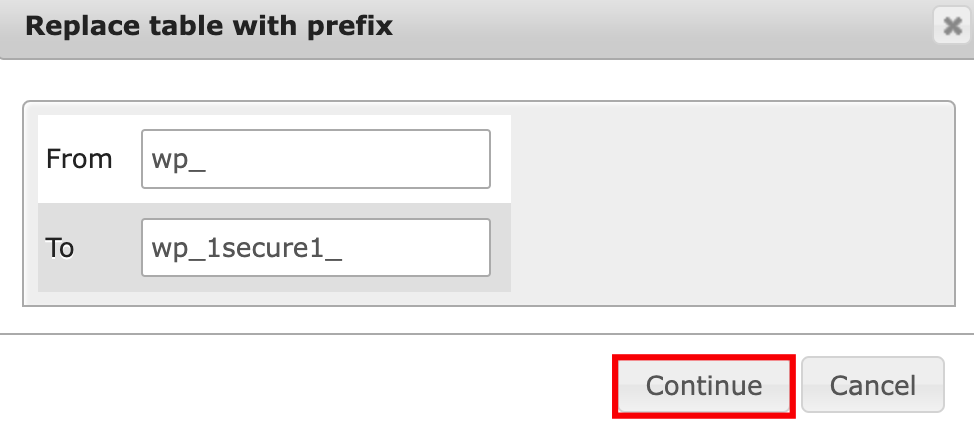Viewport: 974px width, 432px height.
Task: Cancel the prefix replacement
Action: click(x=872, y=385)
